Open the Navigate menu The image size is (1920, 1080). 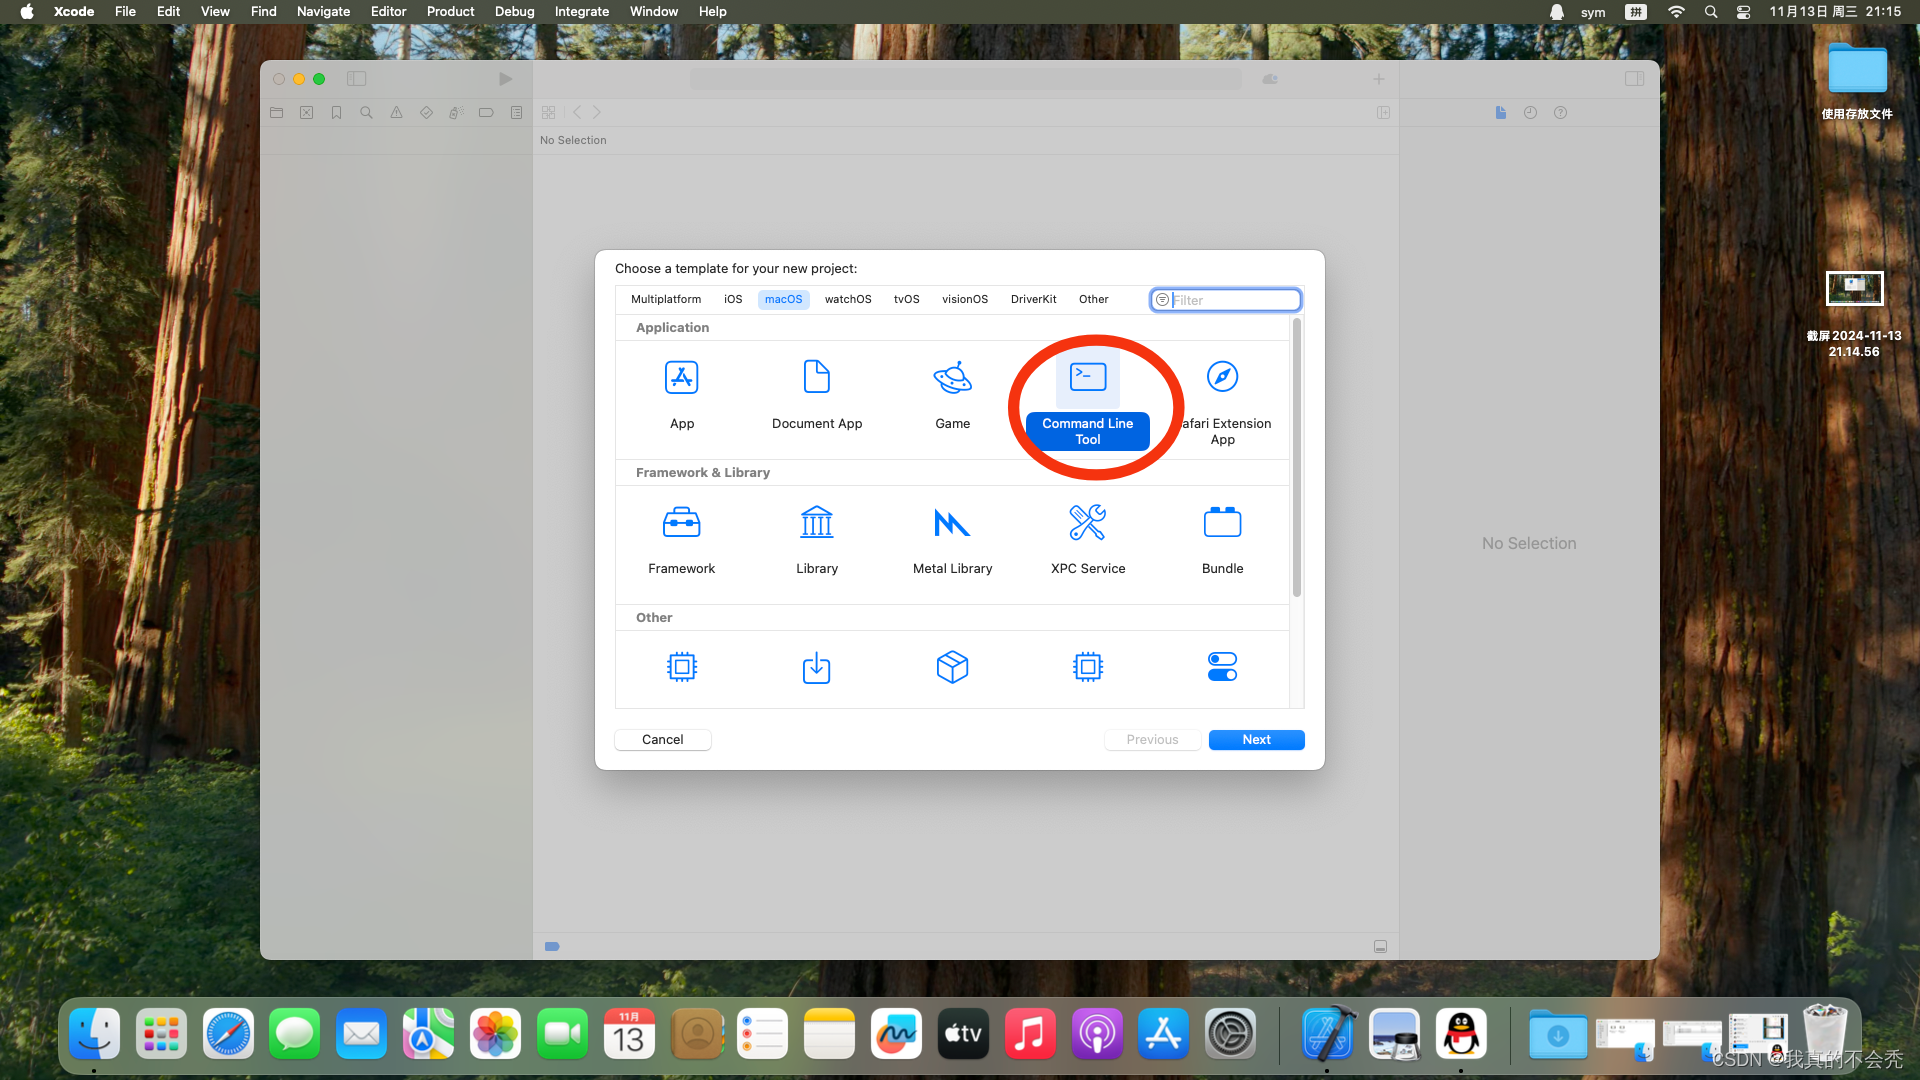tap(324, 12)
